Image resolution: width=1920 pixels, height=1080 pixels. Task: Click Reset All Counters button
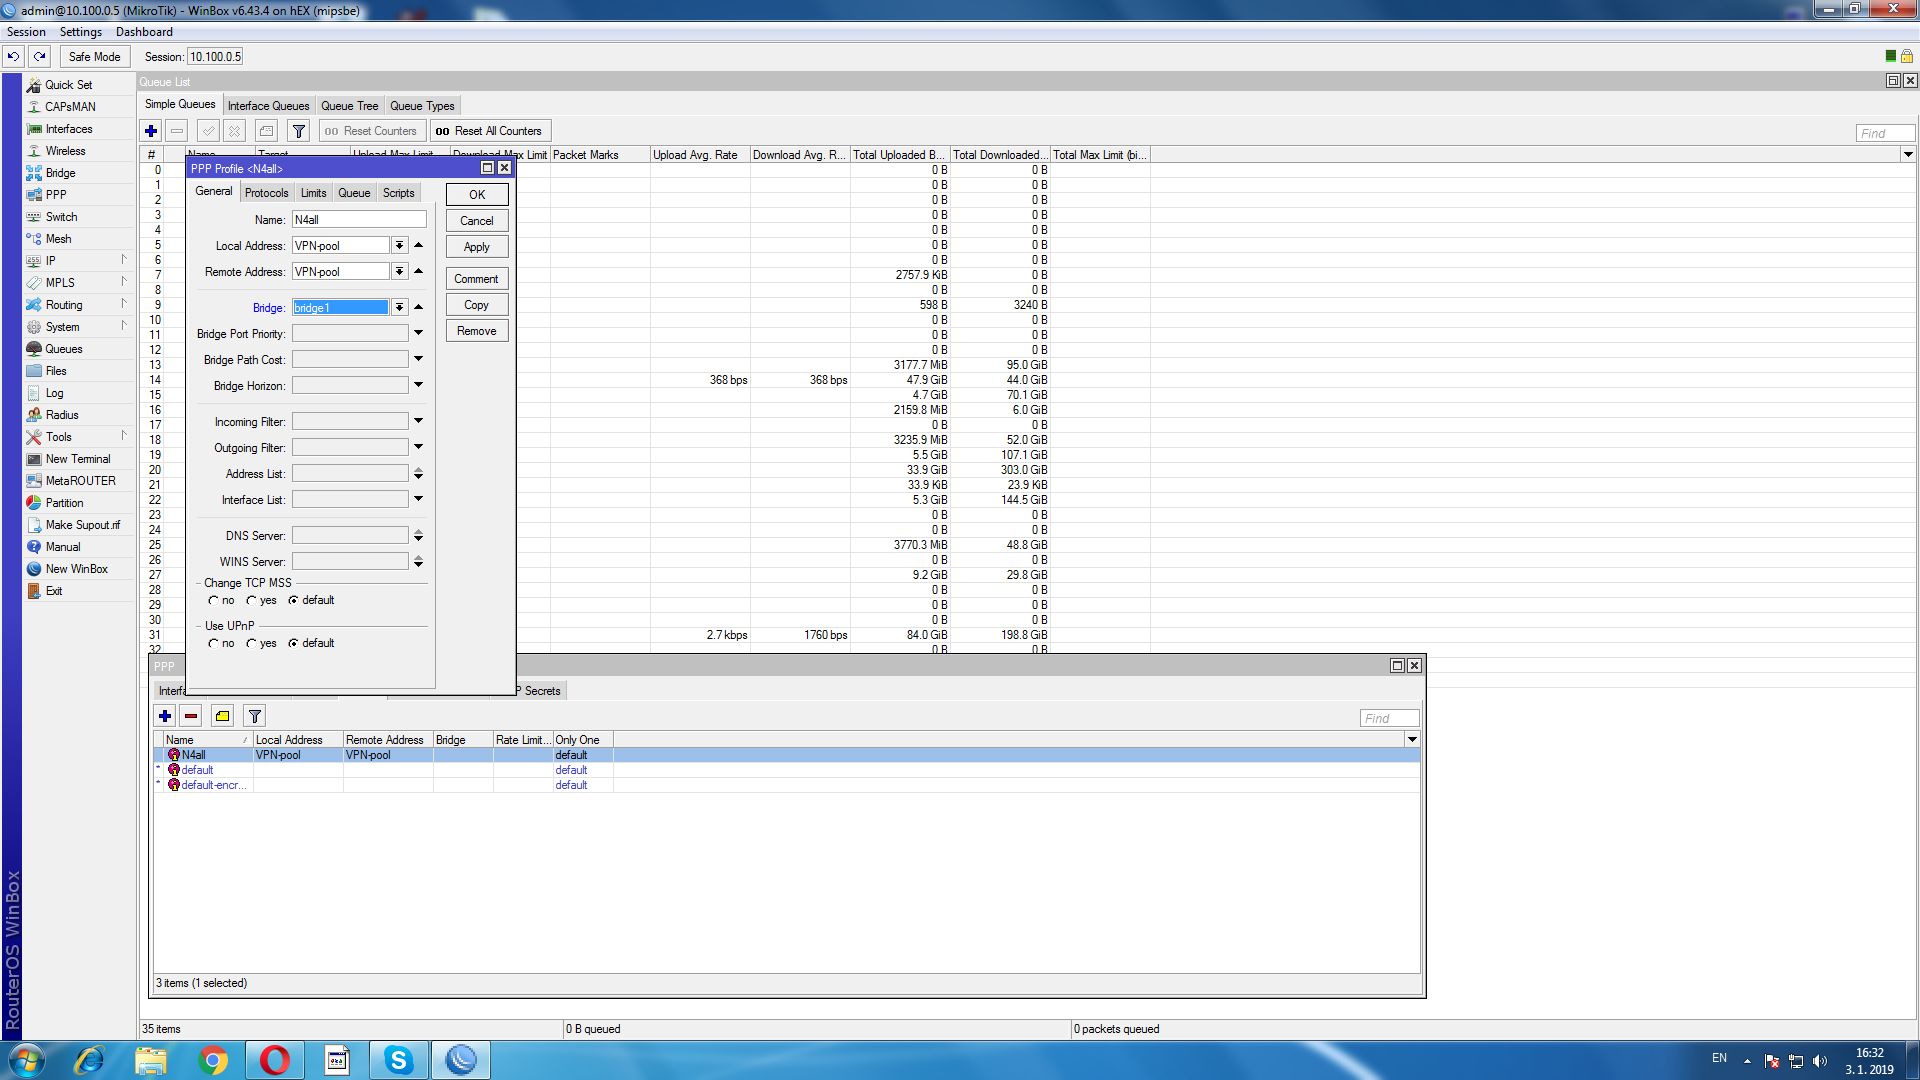[490, 131]
